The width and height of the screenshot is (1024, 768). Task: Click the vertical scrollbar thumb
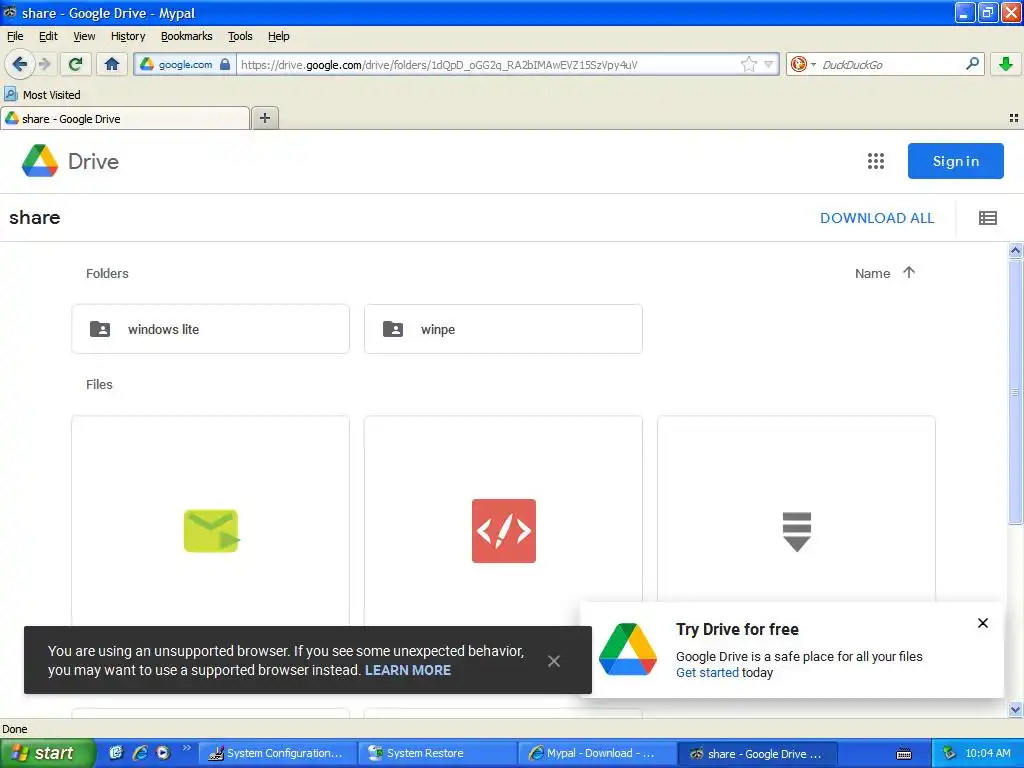[x=1016, y=392]
